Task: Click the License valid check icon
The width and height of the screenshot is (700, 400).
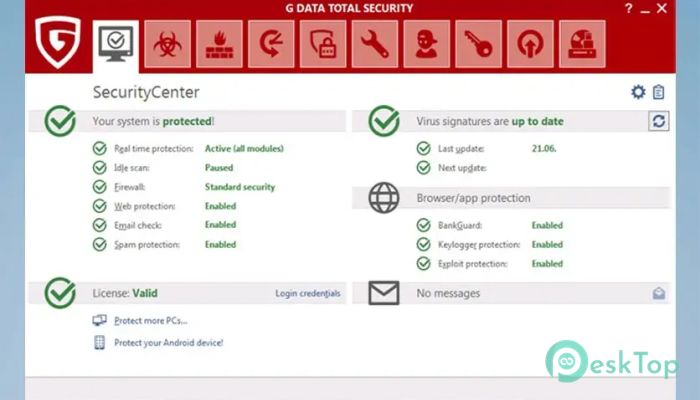Action: (60, 293)
